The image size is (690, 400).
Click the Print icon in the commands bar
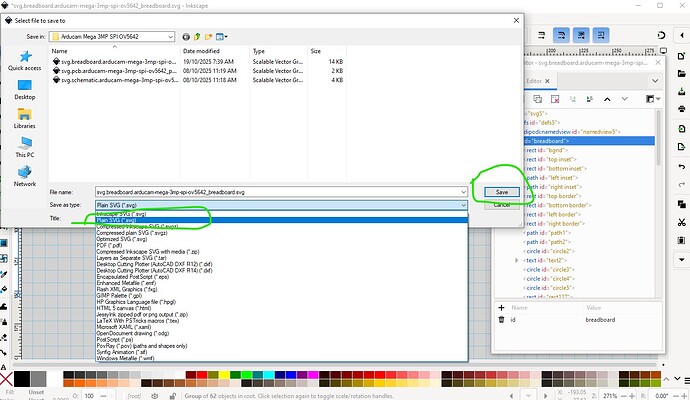[x=682, y=109]
